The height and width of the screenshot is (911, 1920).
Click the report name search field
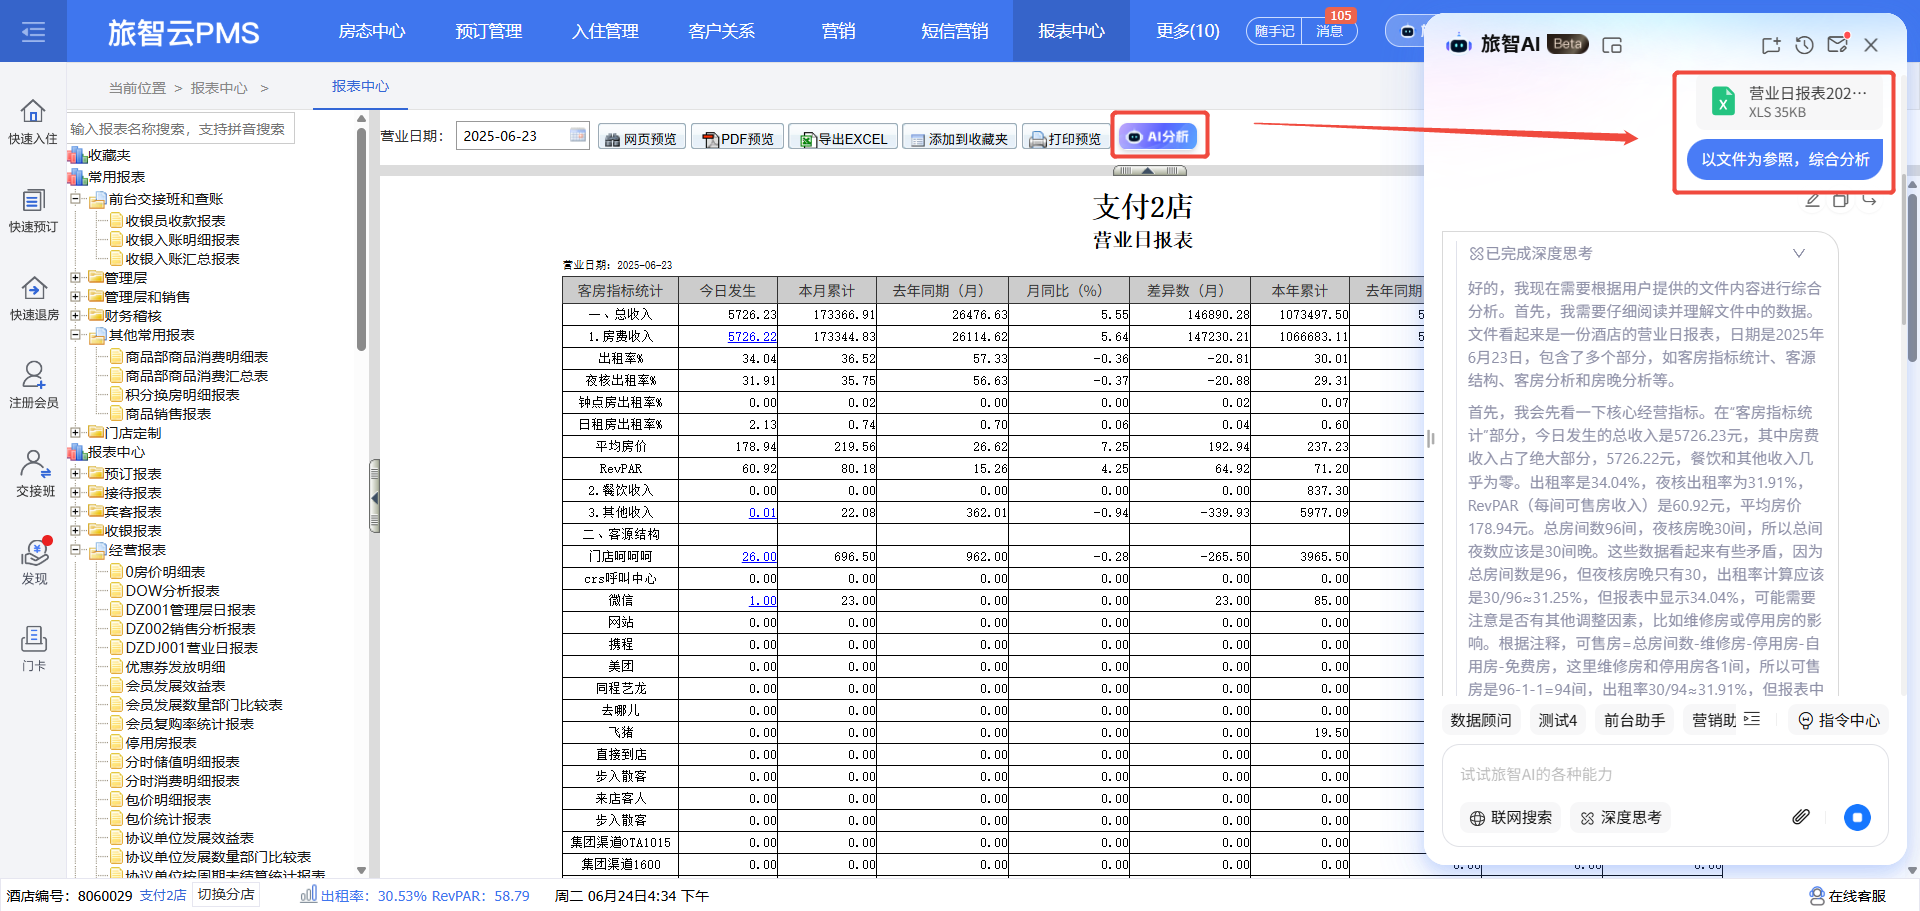(x=181, y=129)
